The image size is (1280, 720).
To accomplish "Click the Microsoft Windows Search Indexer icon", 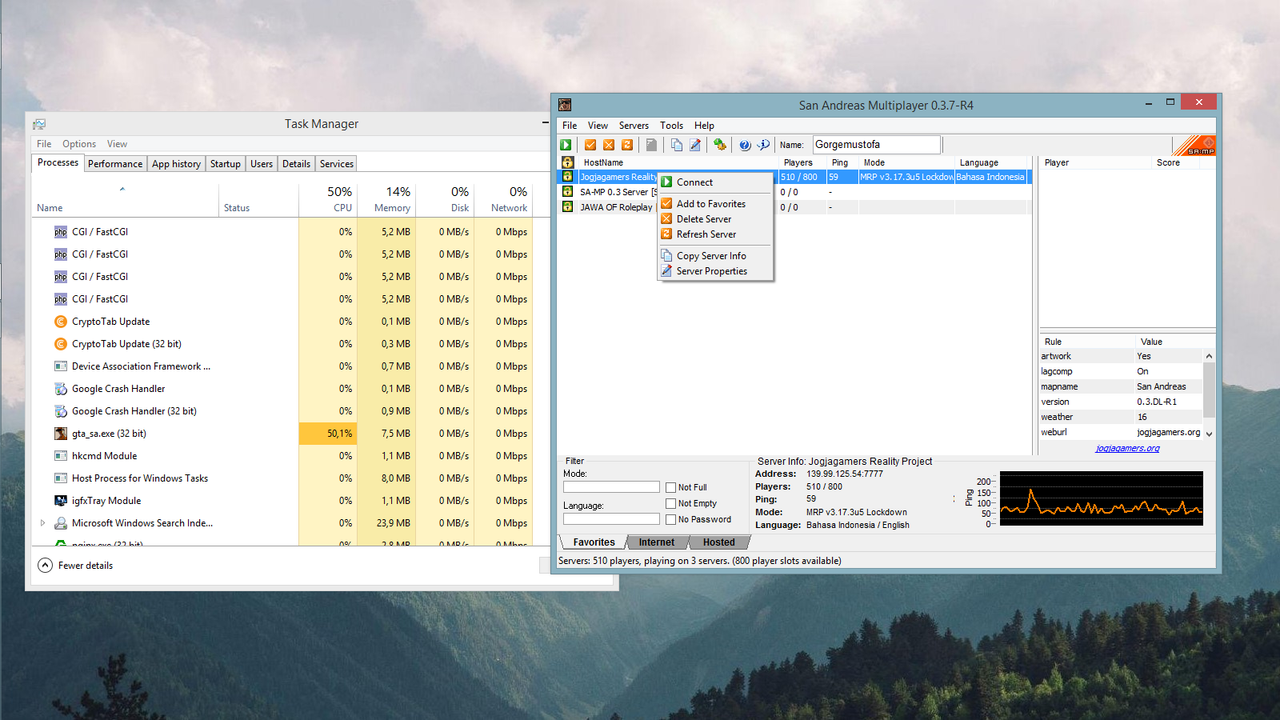I will [61, 523].
